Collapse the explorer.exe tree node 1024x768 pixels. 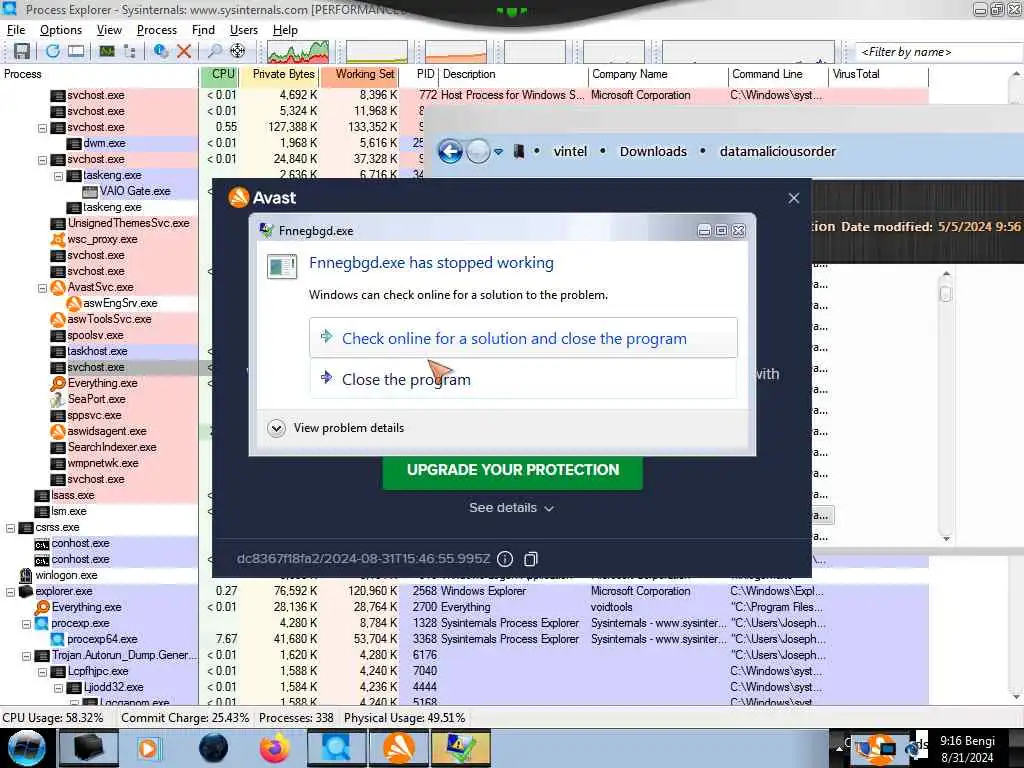(10, 592)
